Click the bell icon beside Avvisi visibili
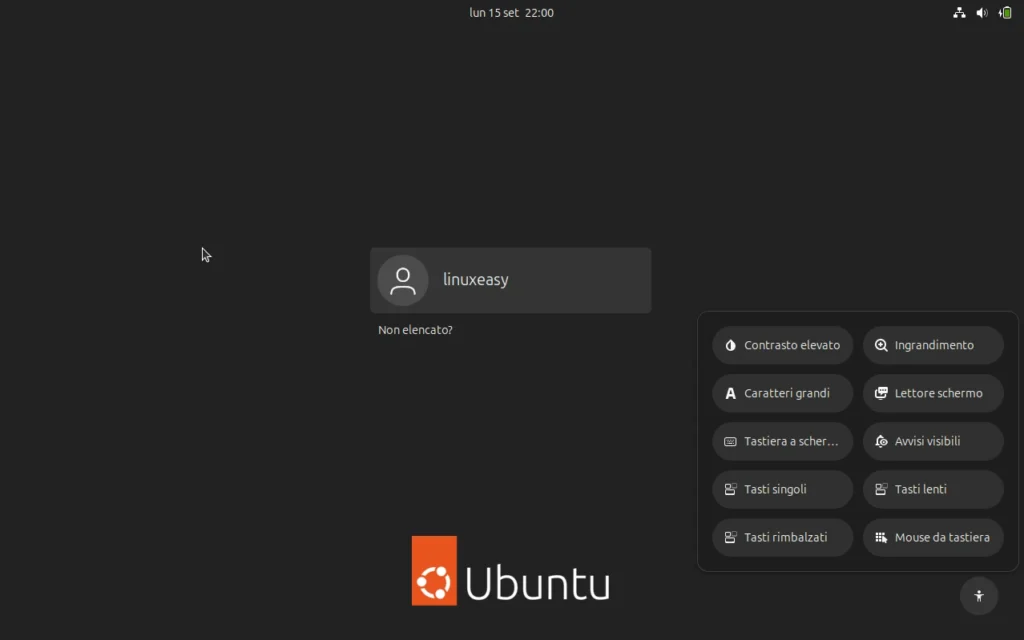Viewport: 1024px width, 640px height. point(880,441)
